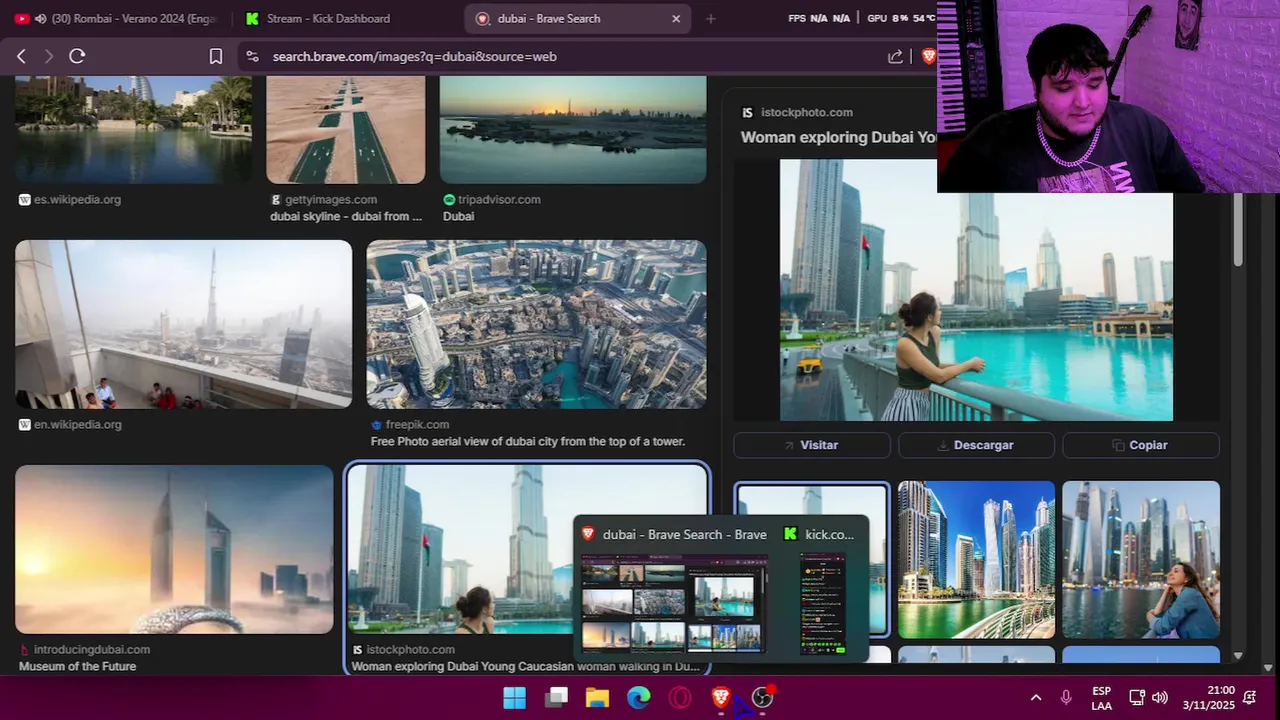Select the dubai - Brave Search tab
The height and width of the screenshot is (720, 1280).
[577, 18]
